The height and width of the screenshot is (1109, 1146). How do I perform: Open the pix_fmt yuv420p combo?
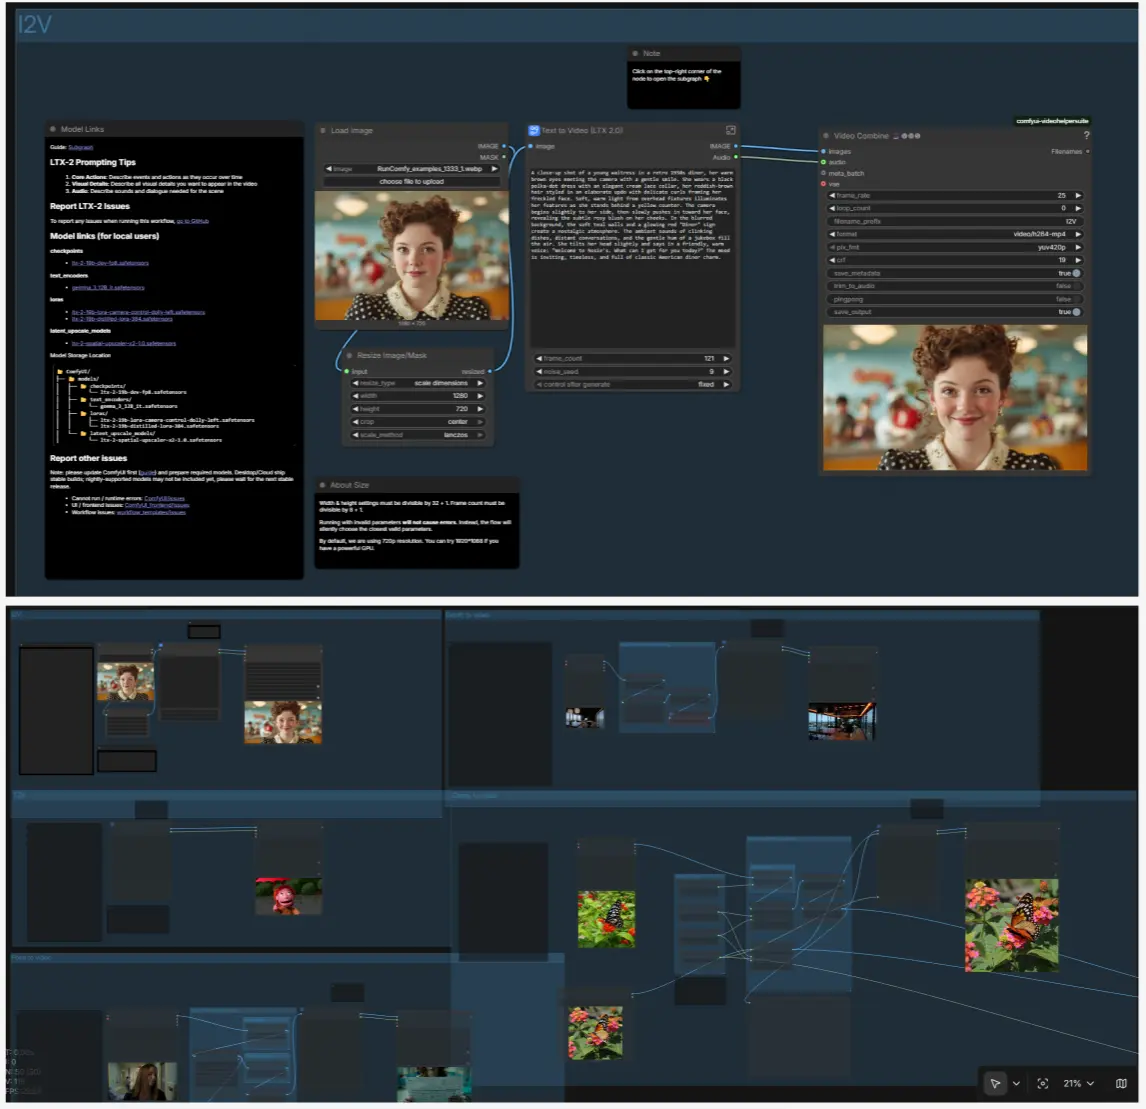(x=955, y=247)
